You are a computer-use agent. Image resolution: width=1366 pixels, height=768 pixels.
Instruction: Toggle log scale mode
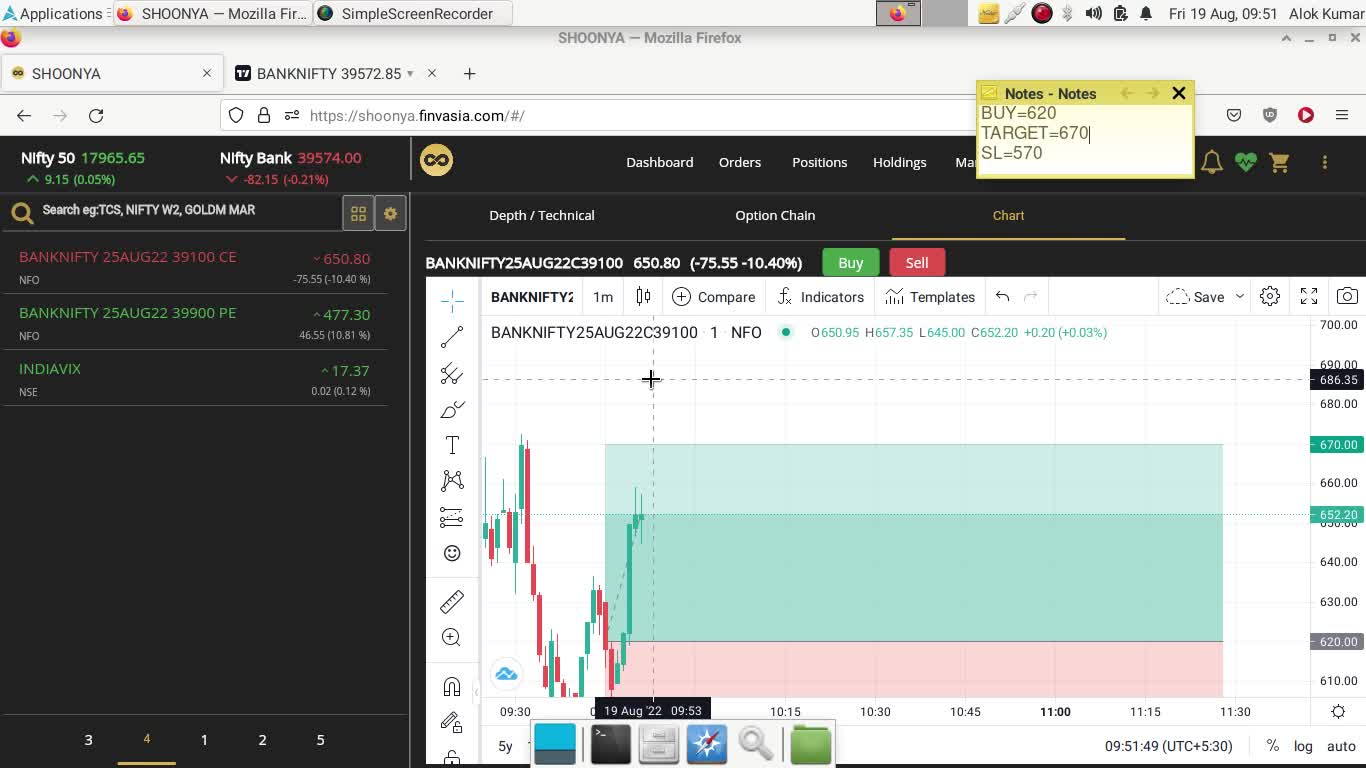pos(1303,746)
